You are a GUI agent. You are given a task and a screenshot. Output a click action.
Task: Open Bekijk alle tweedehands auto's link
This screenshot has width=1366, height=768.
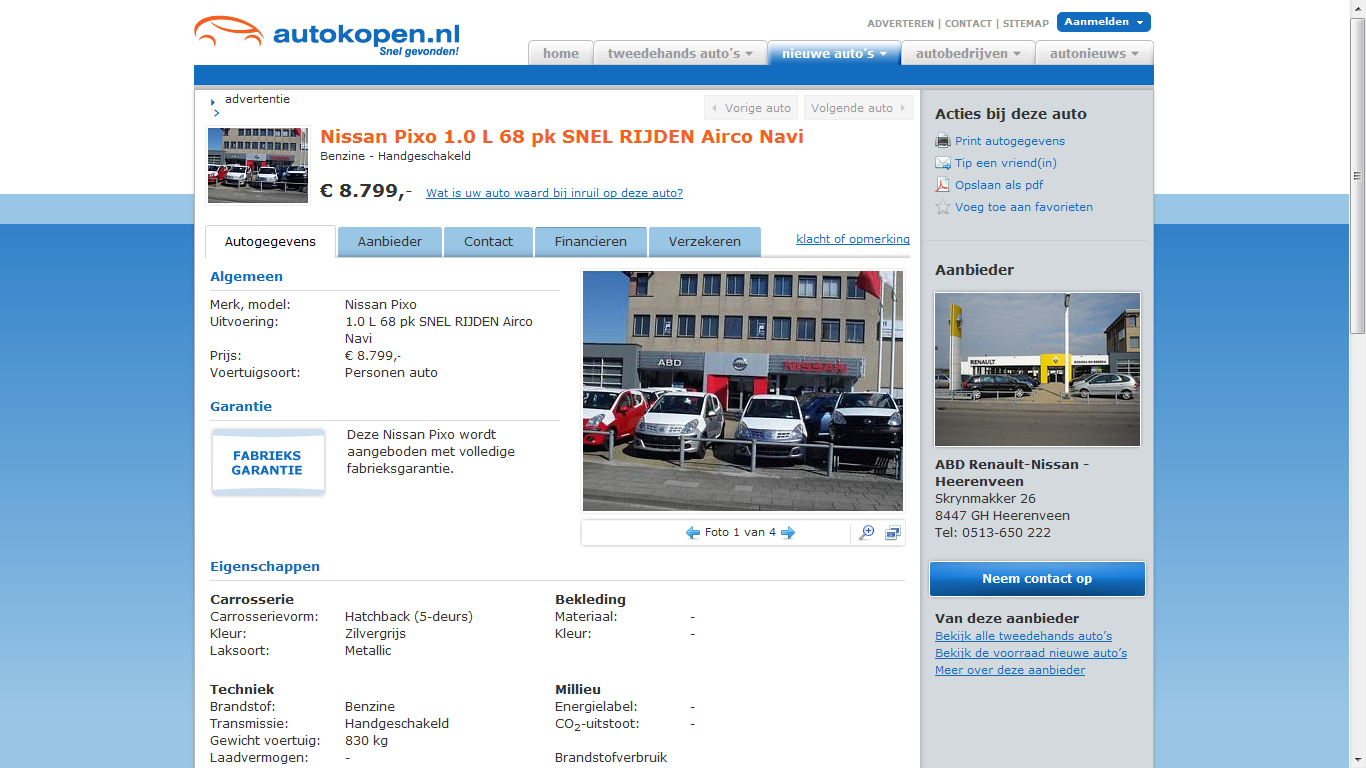pyautogui.click(x=1023, y=636)
